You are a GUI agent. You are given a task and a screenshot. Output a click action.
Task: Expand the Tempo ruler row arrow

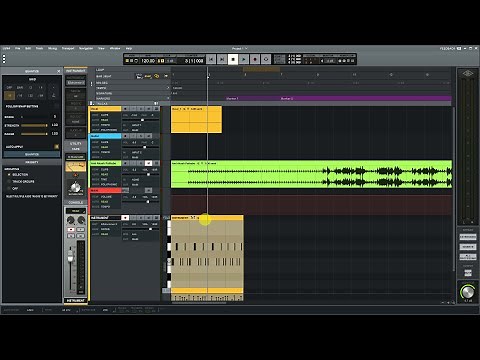[x=168, y=88]
